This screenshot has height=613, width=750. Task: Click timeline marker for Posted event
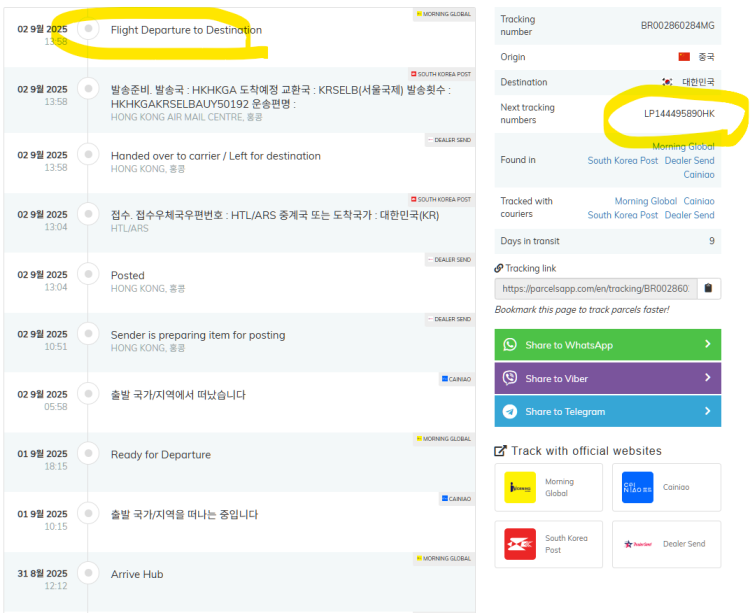point(88,274)
